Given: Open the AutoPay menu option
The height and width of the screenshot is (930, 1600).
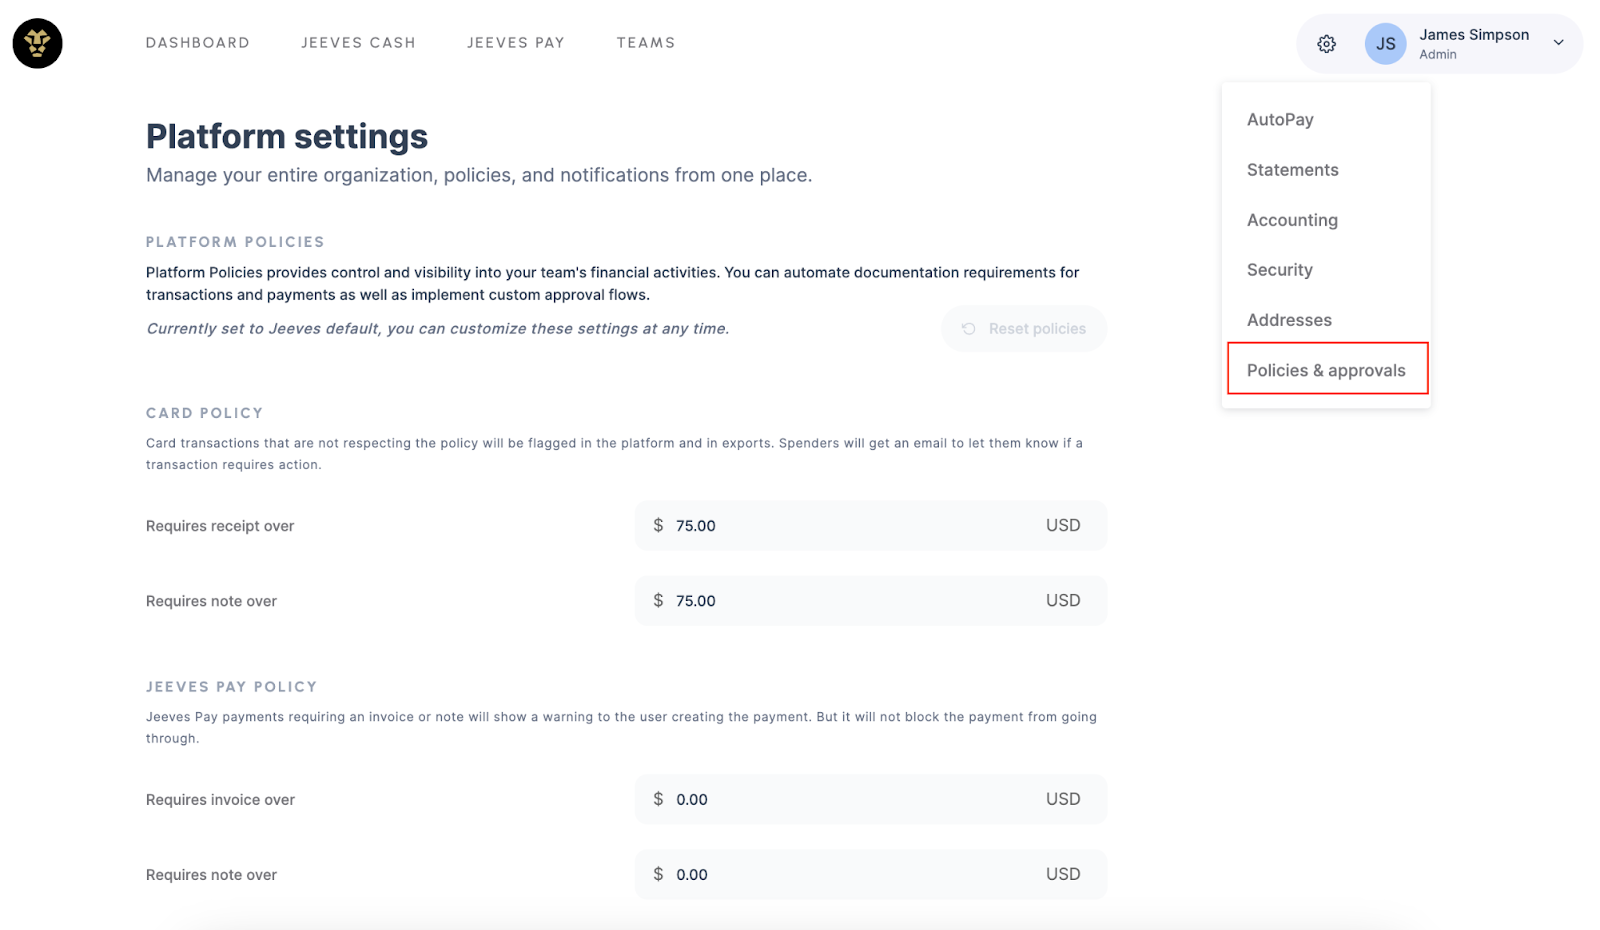Looking at the screenshot, I should (x=1279, y=119).
